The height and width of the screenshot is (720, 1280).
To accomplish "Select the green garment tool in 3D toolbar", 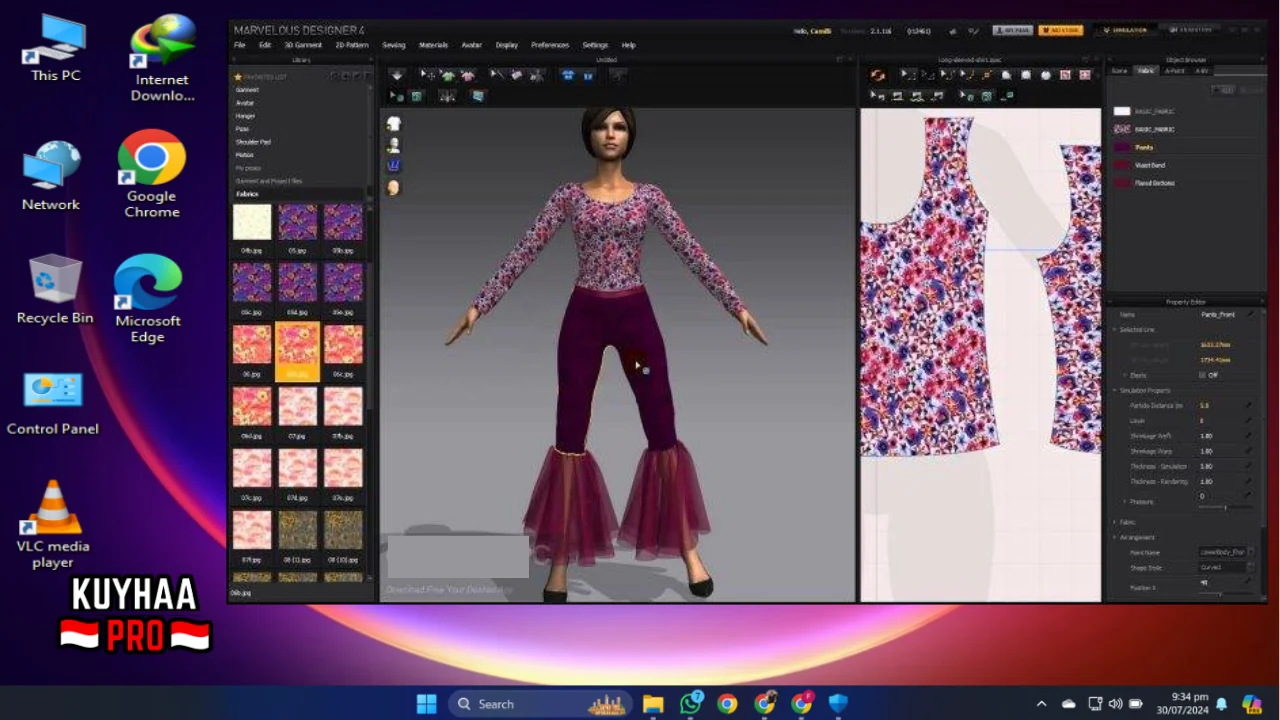I will (x=447, y=75).
